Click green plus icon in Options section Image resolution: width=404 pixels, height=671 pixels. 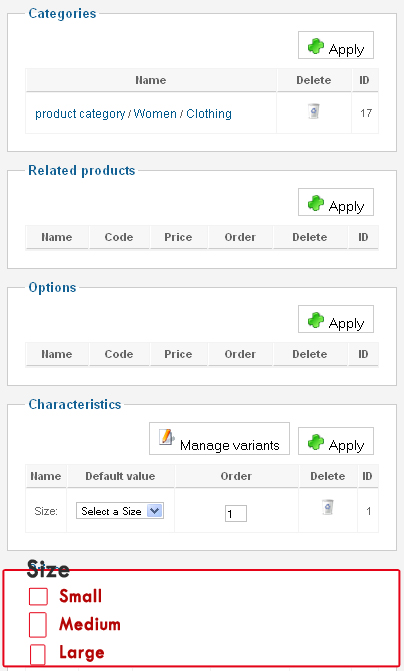316,320
